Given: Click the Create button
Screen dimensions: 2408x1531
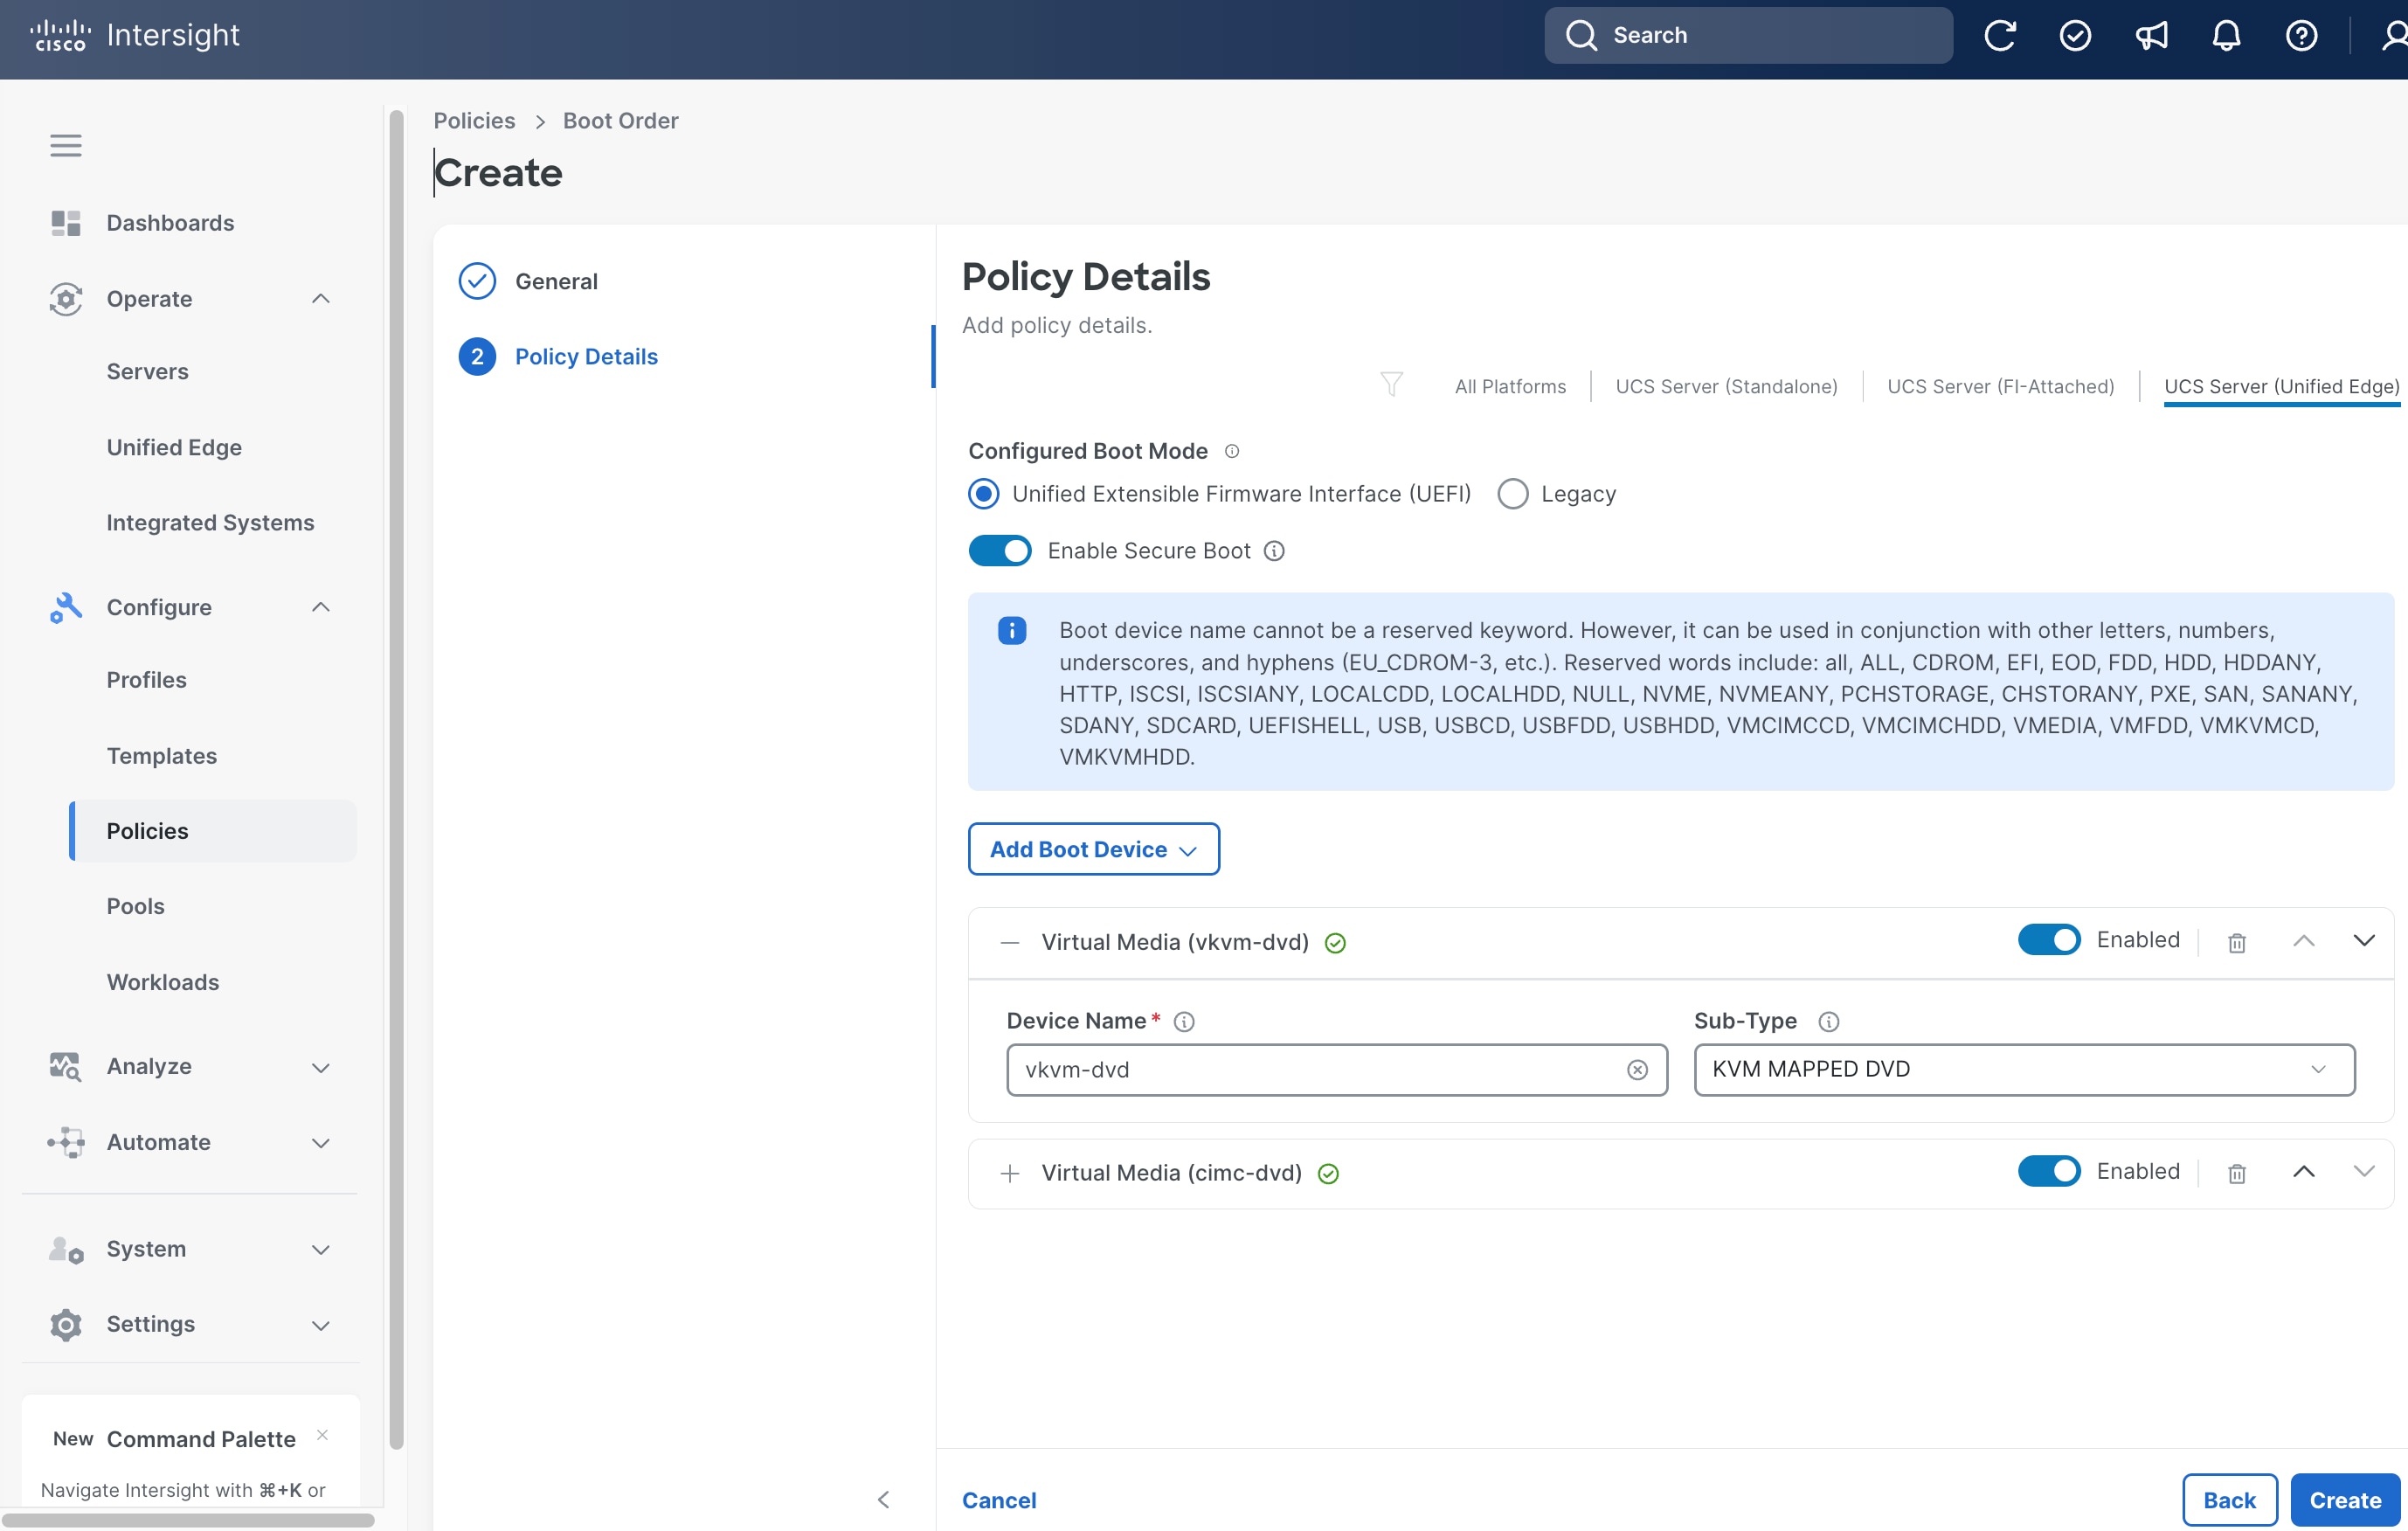Looking at the screenshot, I should 2345,1500.
